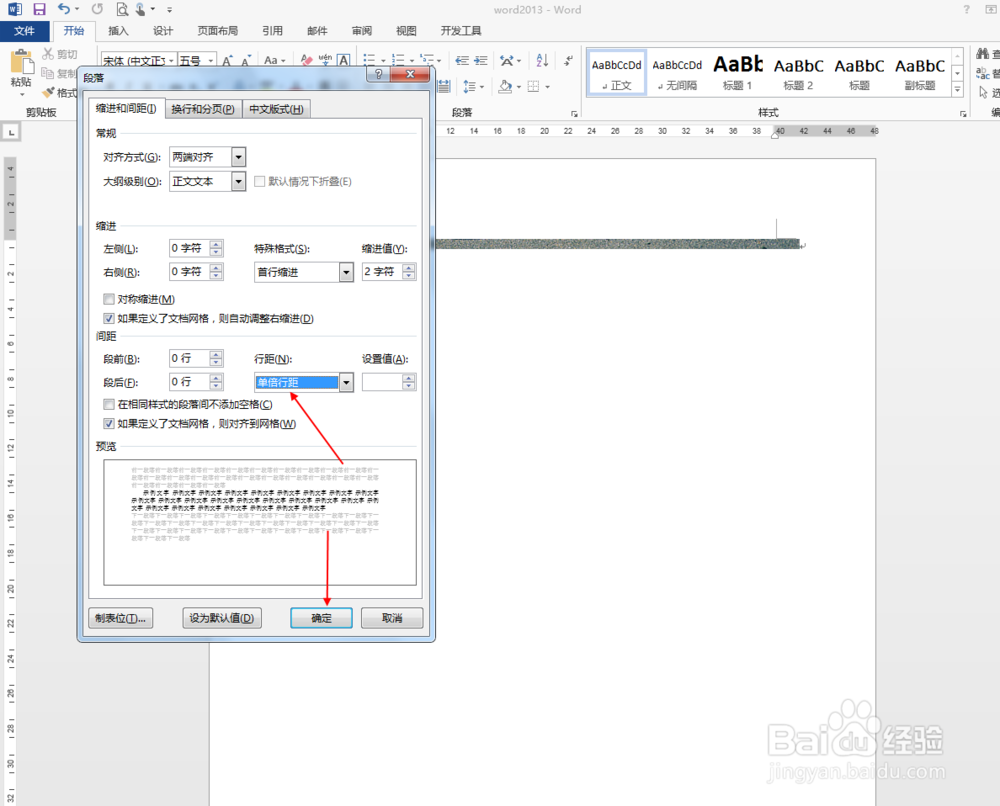Open the 插入 ribbon tab

pyautogui.click(x=118, y=31)
